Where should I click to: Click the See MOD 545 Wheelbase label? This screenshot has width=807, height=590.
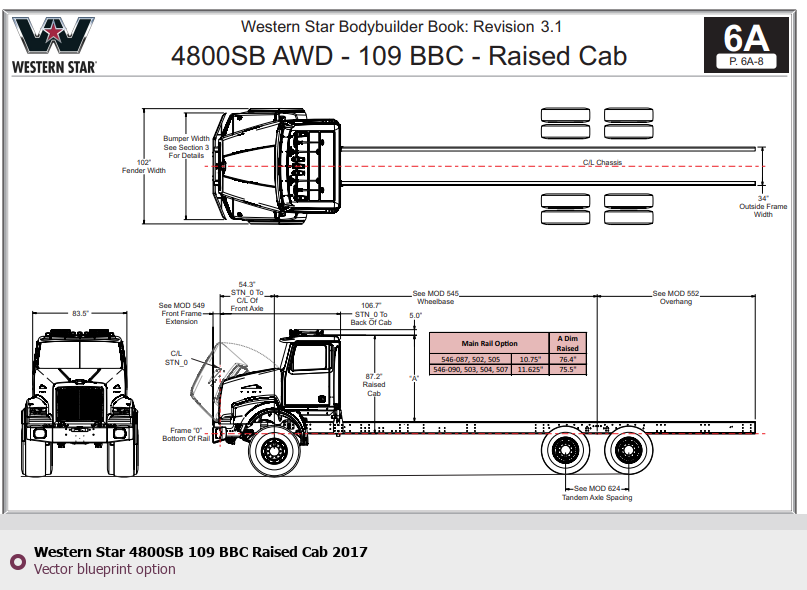pos(435,297)
